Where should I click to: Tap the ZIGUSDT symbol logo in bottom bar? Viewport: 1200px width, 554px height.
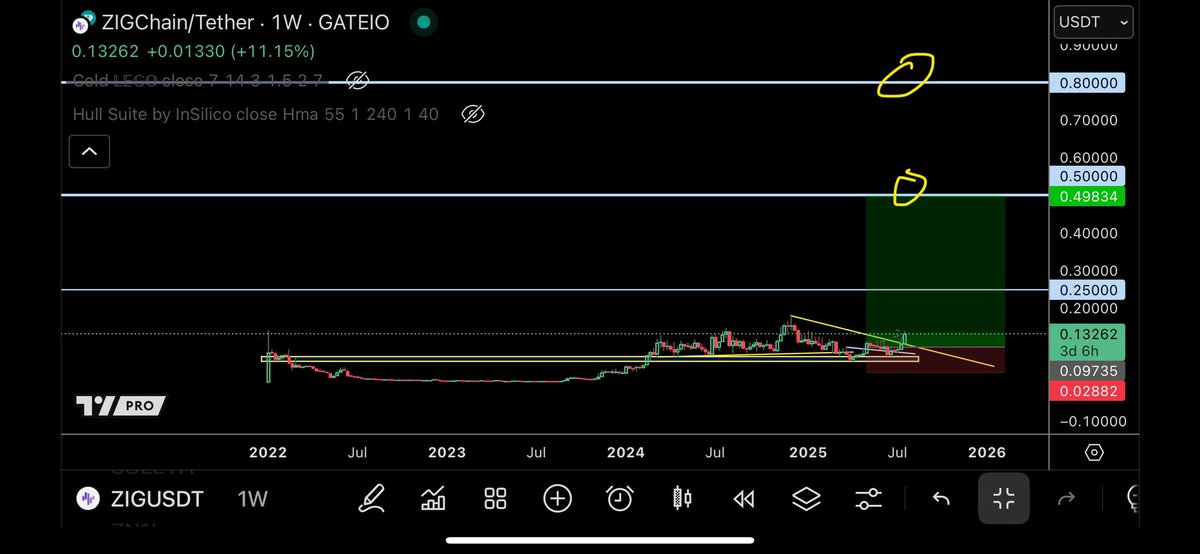[88, 498]
